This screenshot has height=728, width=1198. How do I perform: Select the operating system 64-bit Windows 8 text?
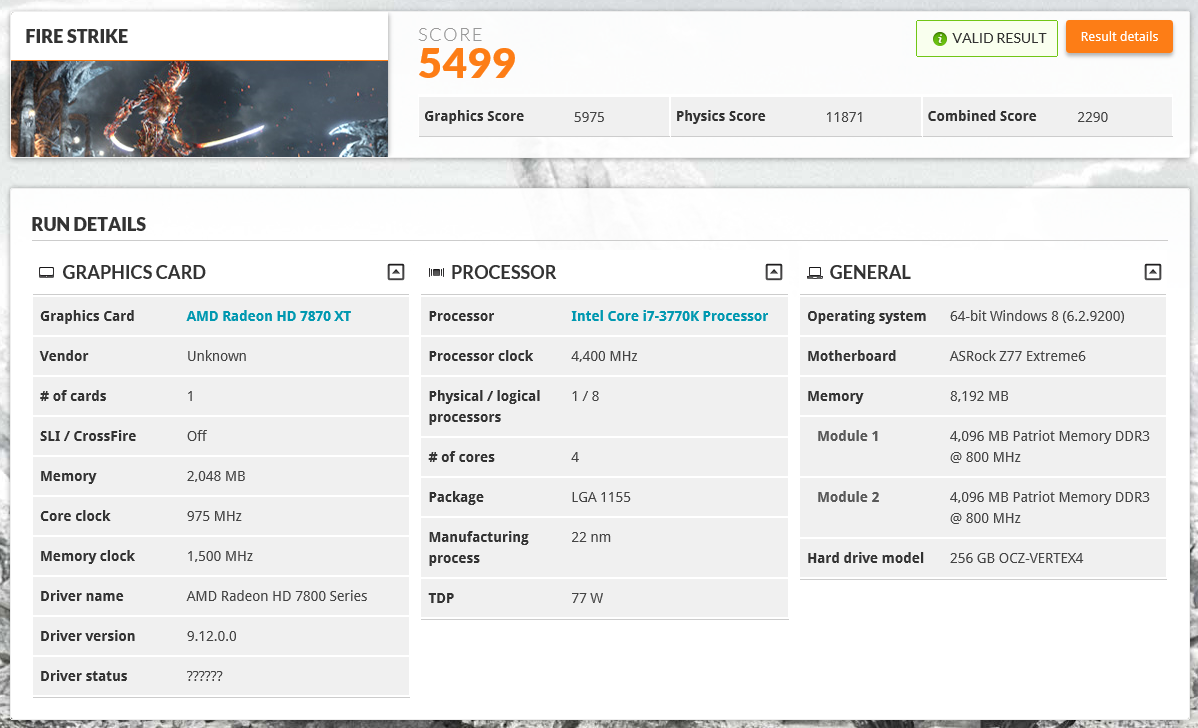pos(1037,316)
